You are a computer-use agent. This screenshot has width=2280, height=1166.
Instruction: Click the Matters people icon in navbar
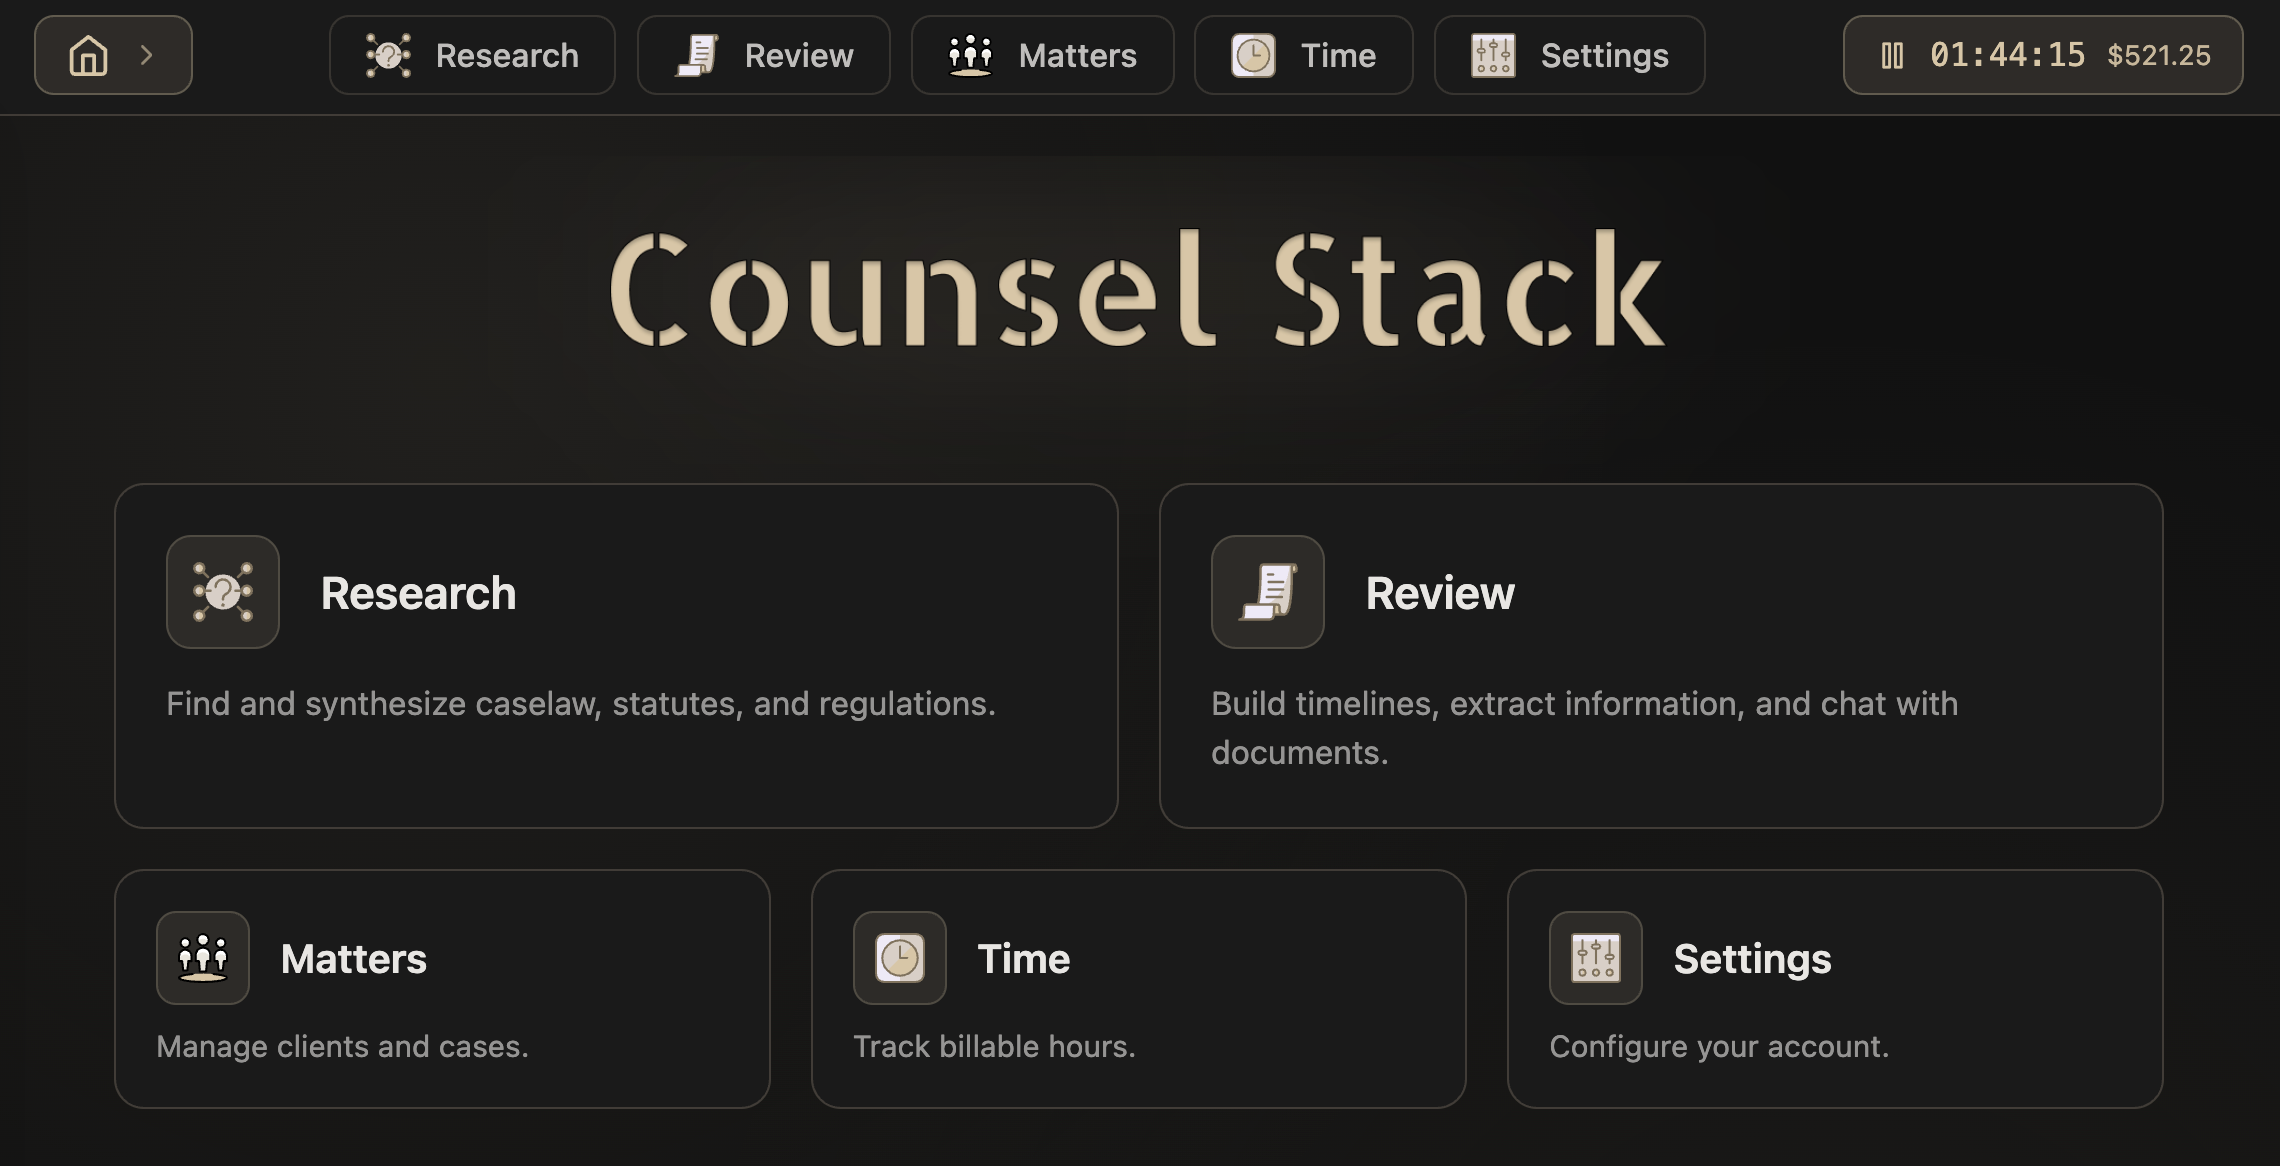point(969,55)
